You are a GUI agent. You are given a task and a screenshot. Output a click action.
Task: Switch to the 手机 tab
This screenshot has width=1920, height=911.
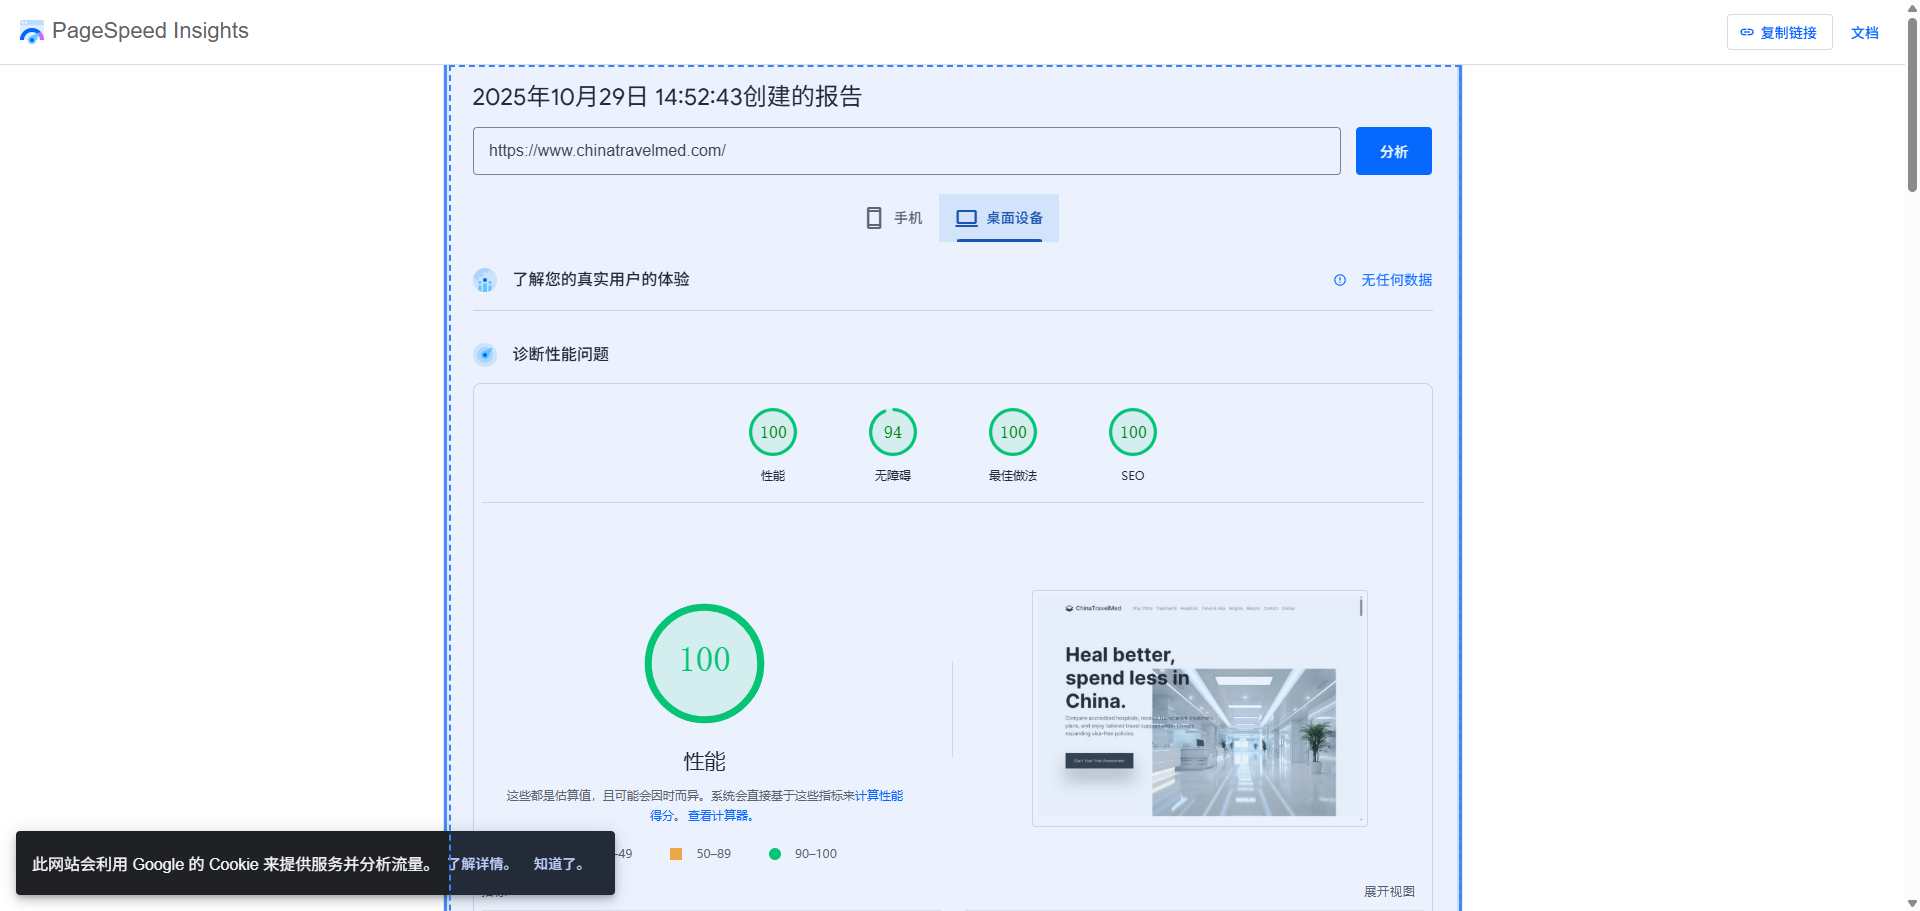click(894, 218)
